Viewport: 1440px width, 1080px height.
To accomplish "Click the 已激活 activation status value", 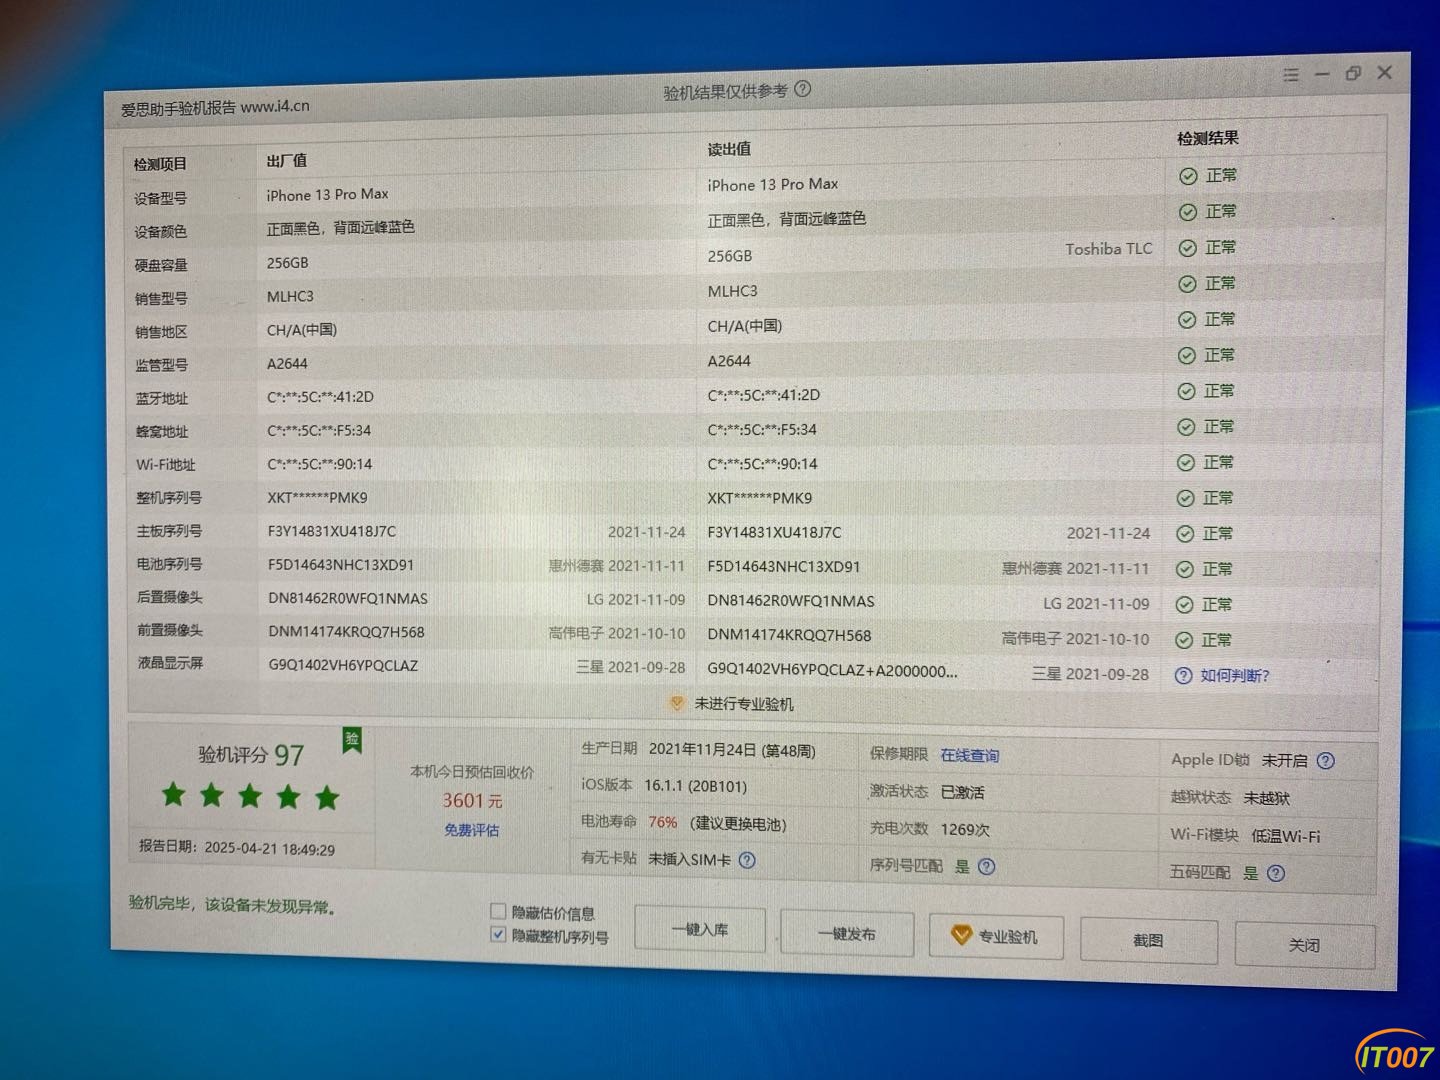I will click(x=962, y=792).
